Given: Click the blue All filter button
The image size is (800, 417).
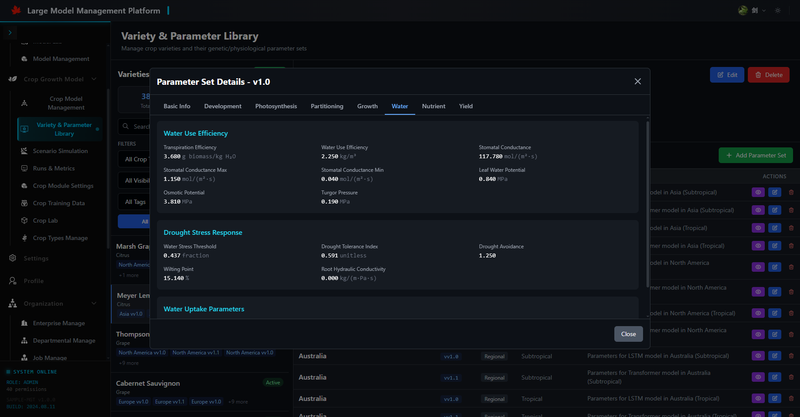Looking at the screenshot, I should point(134,222).
